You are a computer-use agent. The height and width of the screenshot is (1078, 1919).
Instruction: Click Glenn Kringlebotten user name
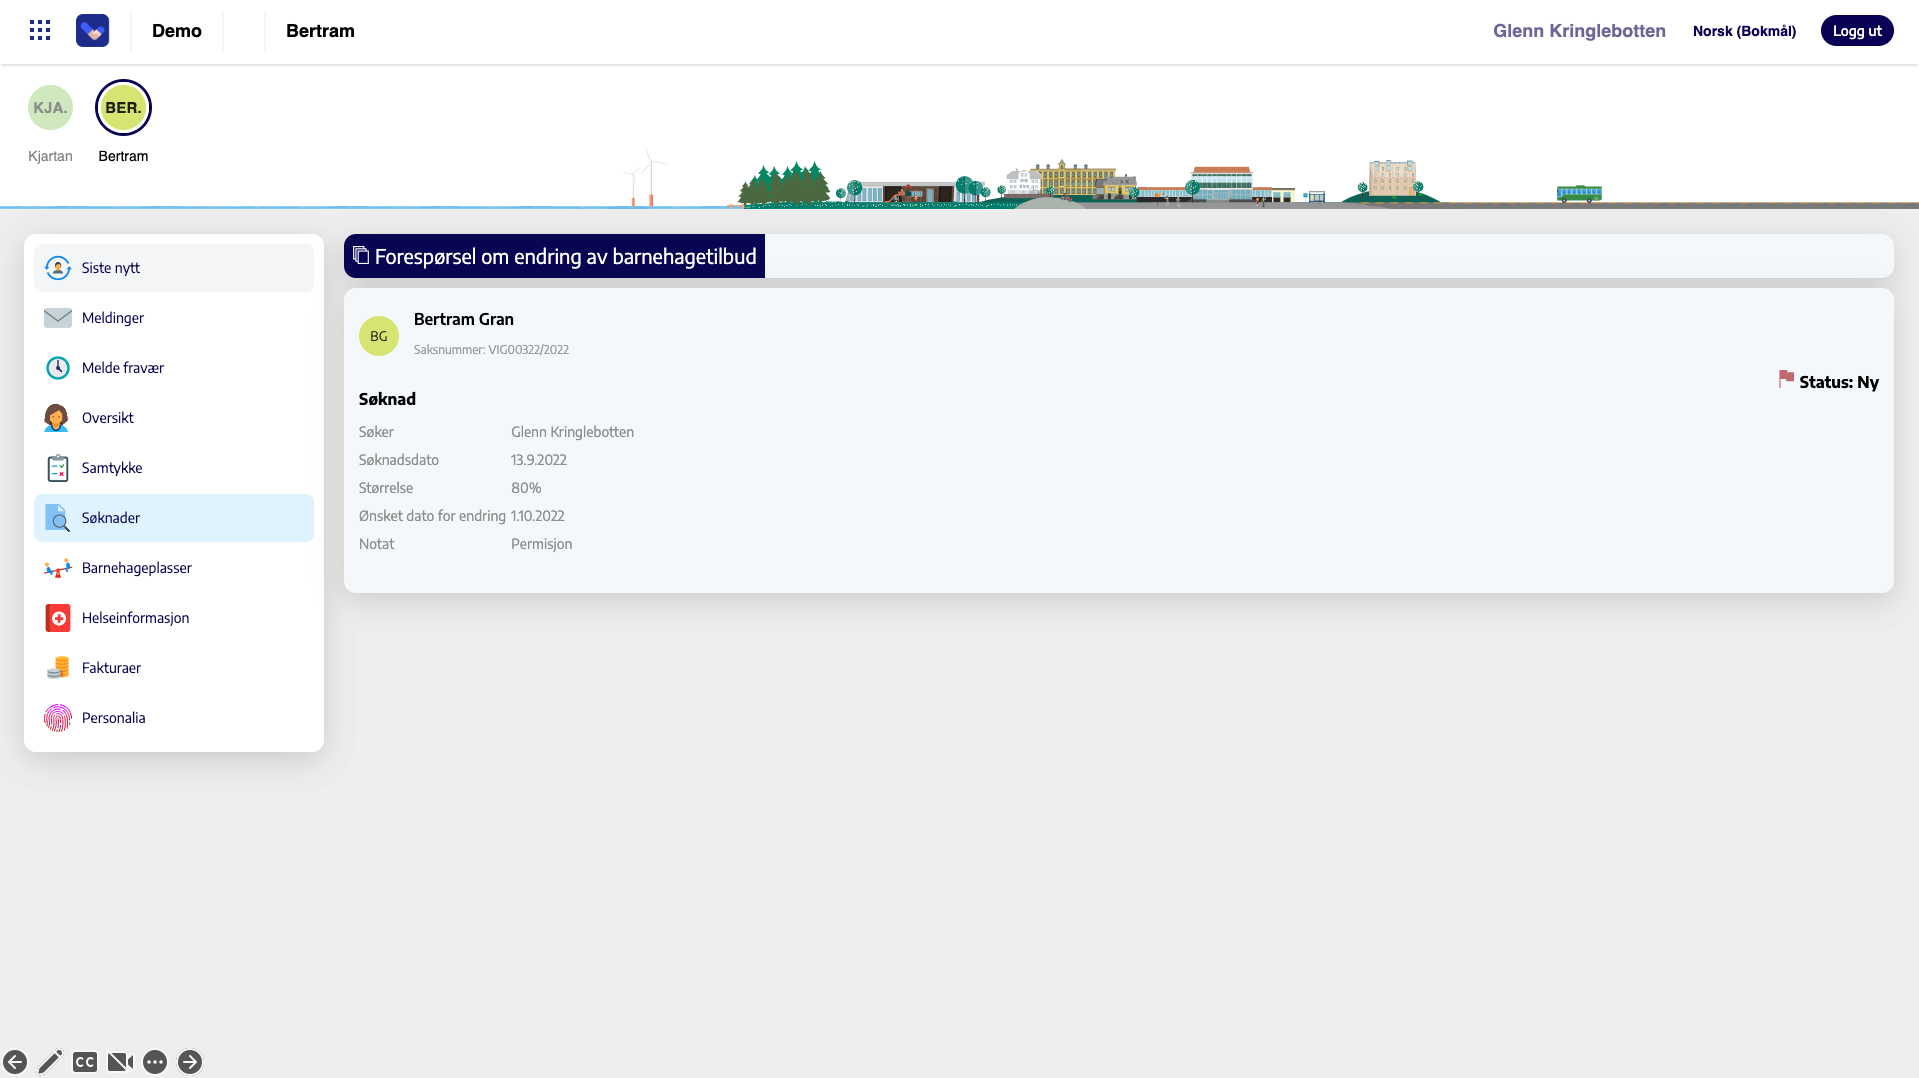(1579, 31)
